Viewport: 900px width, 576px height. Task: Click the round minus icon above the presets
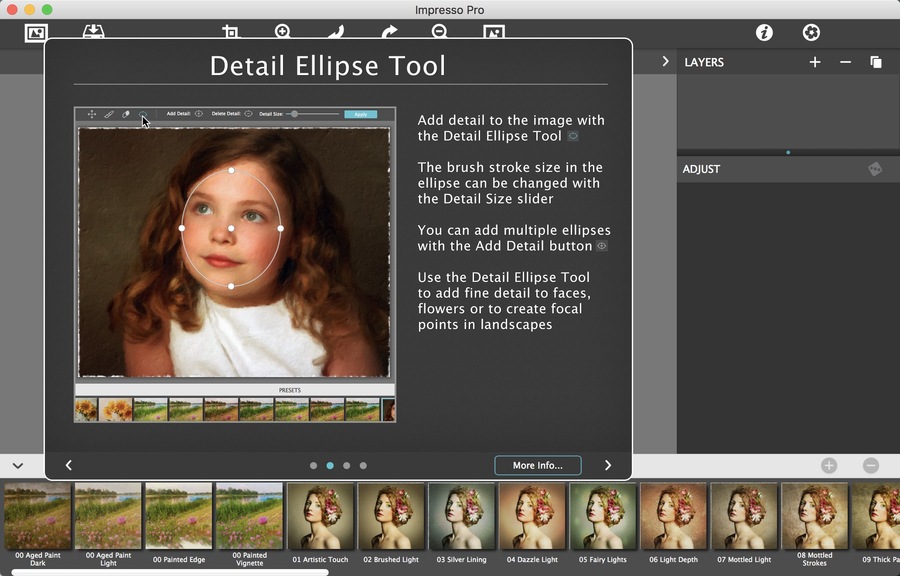click(871, 465)
